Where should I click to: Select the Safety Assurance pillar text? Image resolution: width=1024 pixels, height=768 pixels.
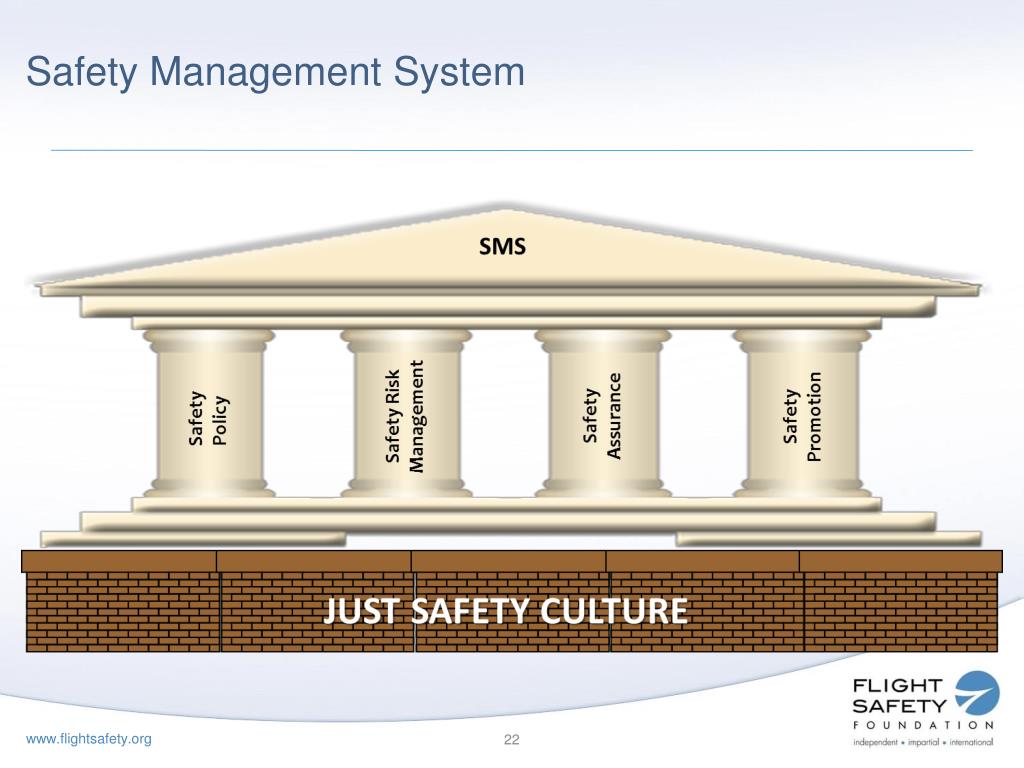[x=601, y=416]
